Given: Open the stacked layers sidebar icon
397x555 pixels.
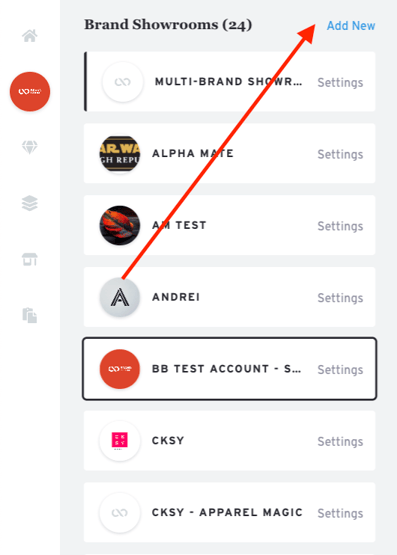Looking at the screenshot, I should tap(30, 203).
